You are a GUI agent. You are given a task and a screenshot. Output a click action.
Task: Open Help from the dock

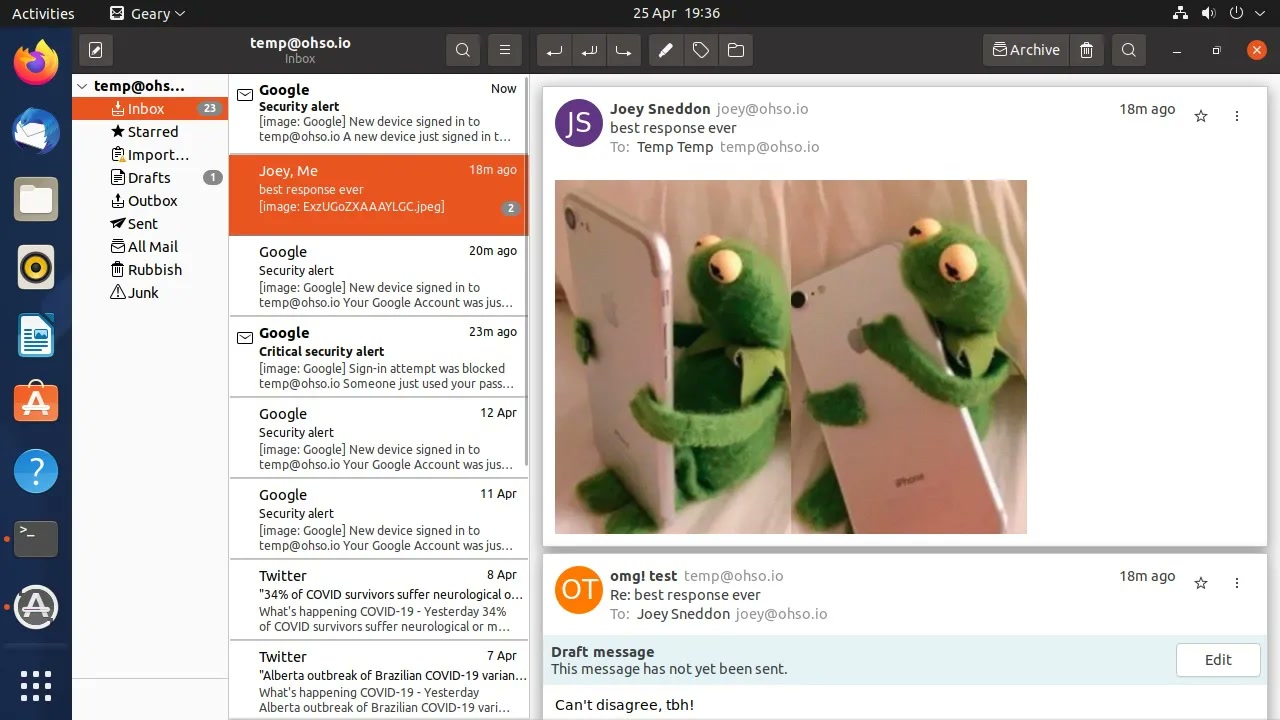(36, 471)
